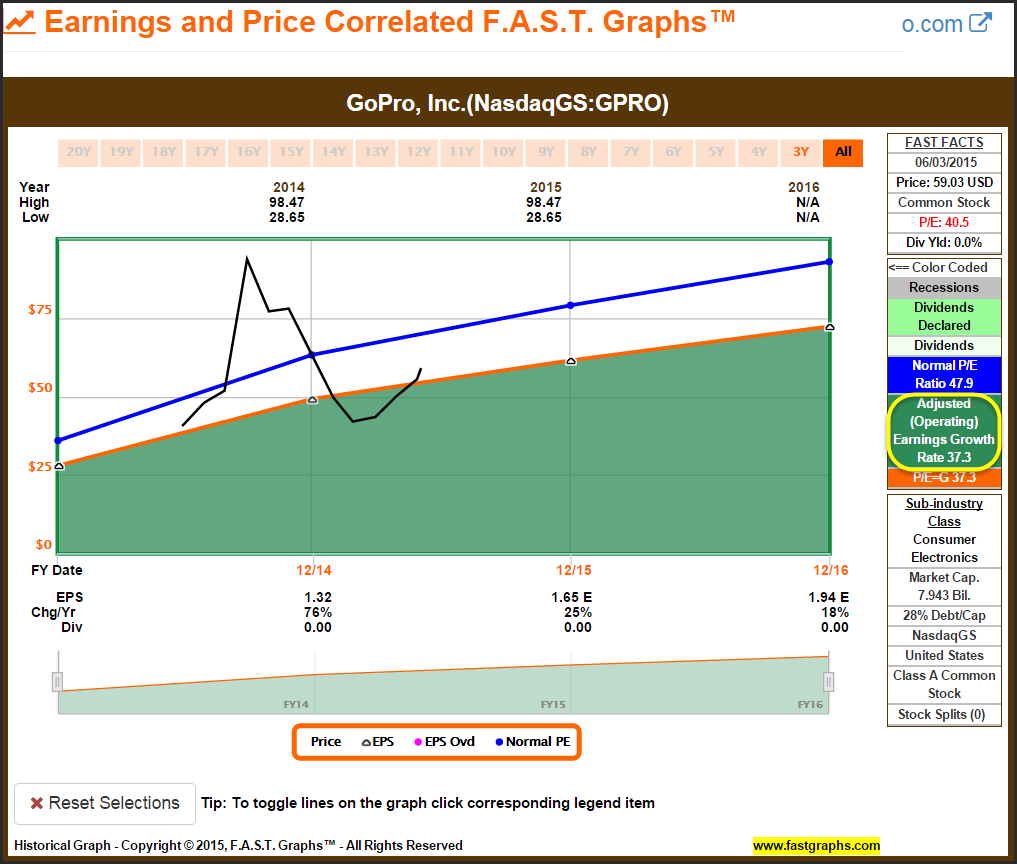Toggle EPS Ovd legend item
The height and width of the screenshot is (864, 1017).
pyautogui.click(x=445, y=742)
